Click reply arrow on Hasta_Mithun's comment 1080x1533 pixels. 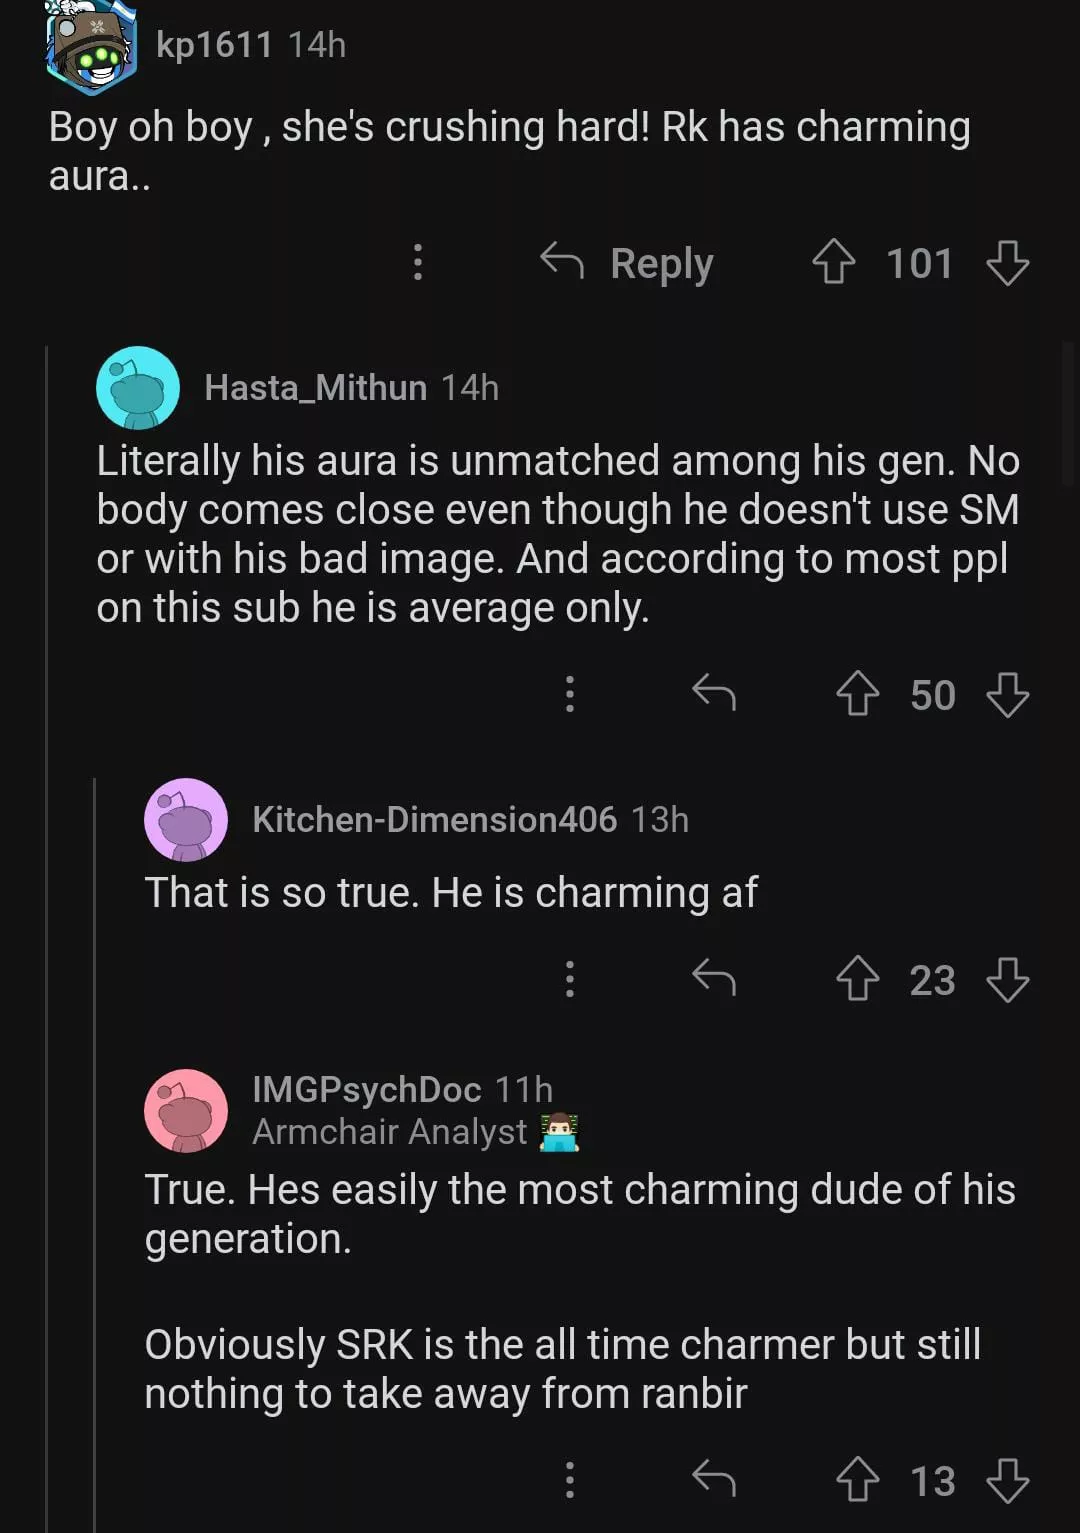coord(714,693)
